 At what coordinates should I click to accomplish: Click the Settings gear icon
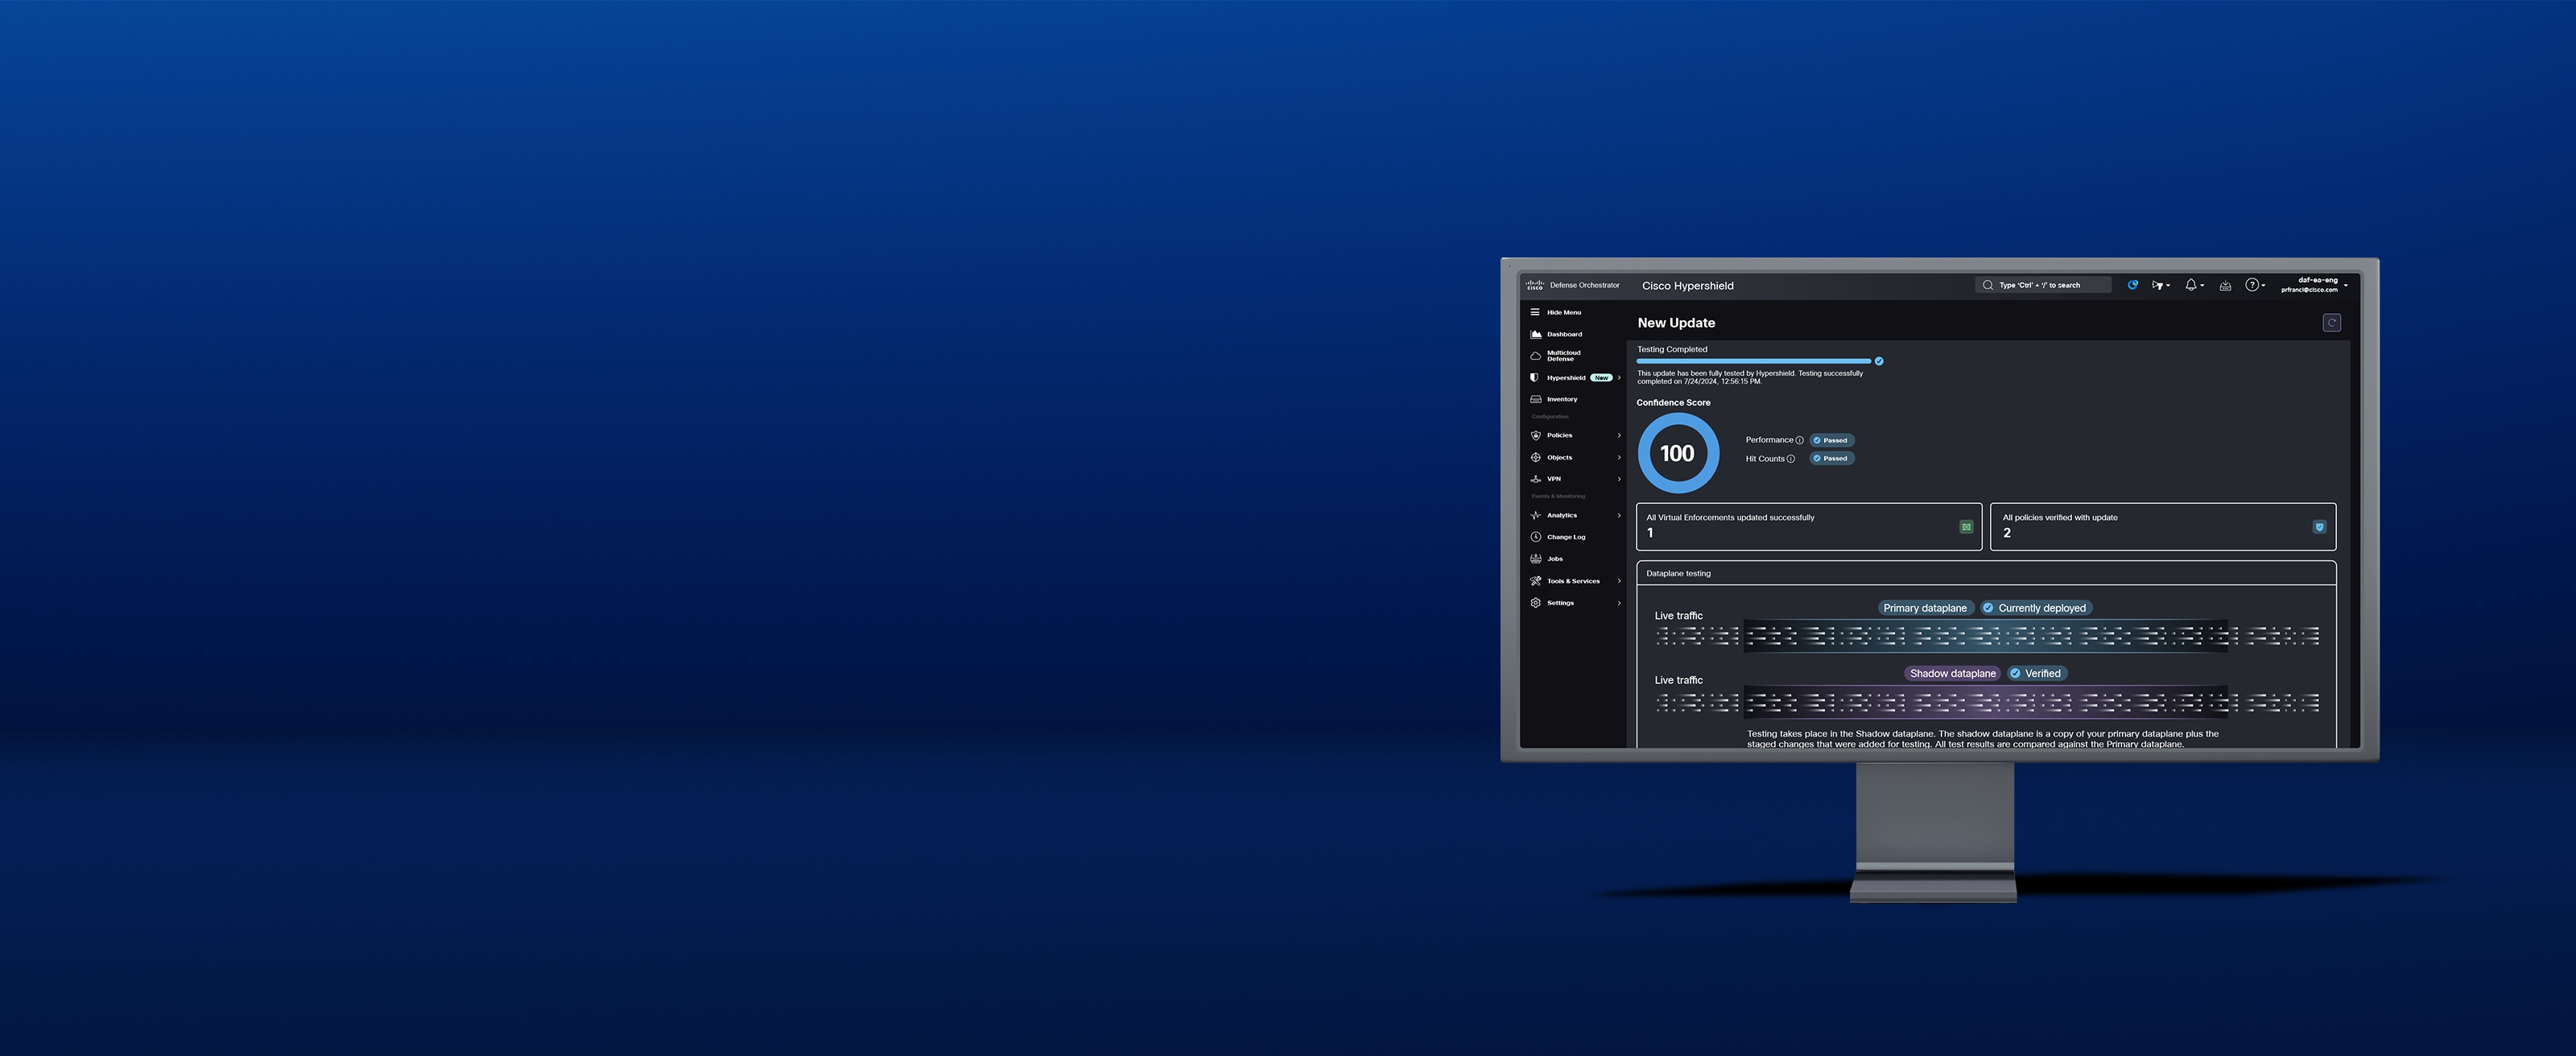[1536, 603]
